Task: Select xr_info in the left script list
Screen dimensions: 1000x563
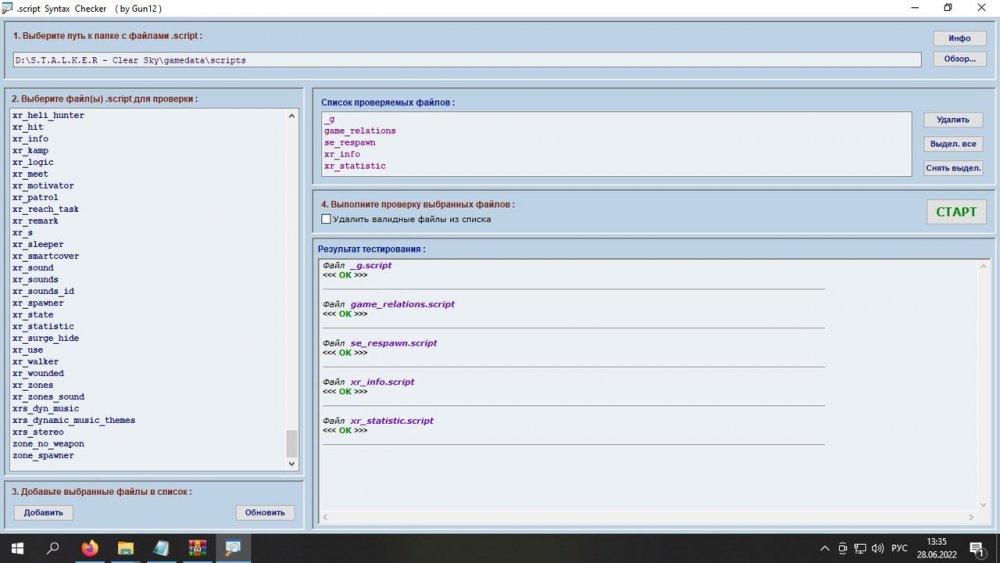Action: [31, 139]
